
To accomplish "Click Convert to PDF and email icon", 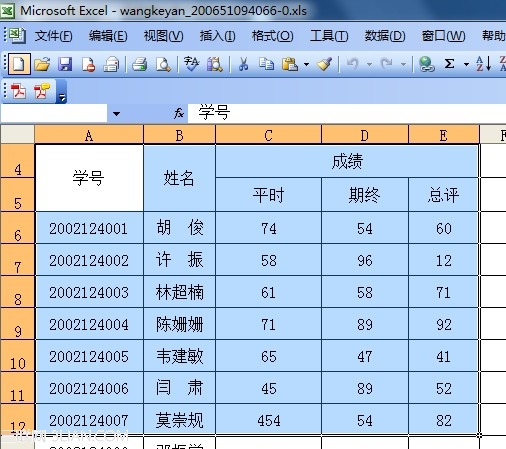I will [x=42, y=91].
